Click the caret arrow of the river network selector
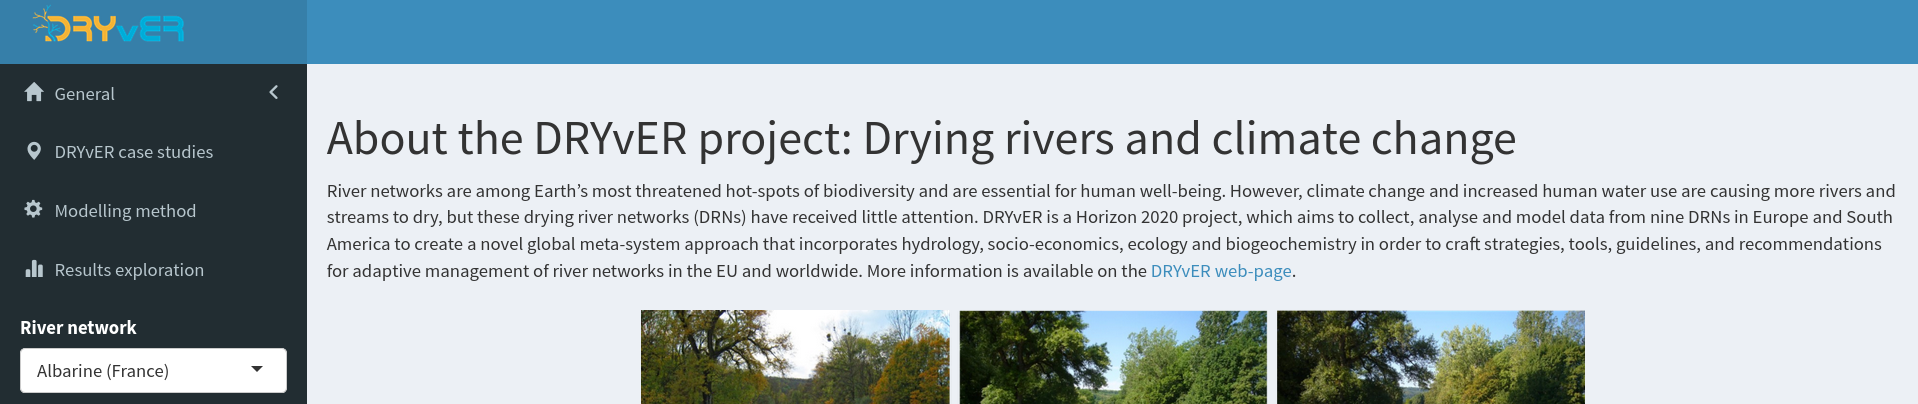The height and width of the screenshot is (404, 1918). point(257,369)
